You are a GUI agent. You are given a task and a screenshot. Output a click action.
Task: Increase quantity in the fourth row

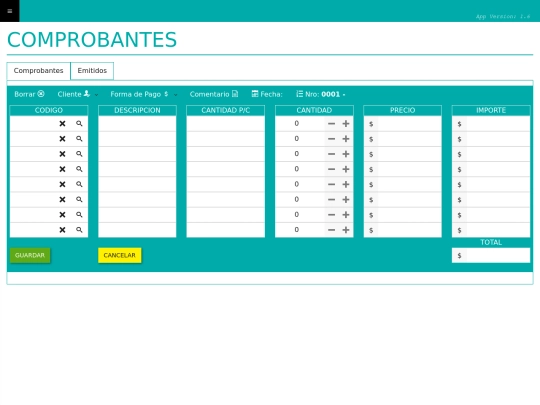pos(346,169)
